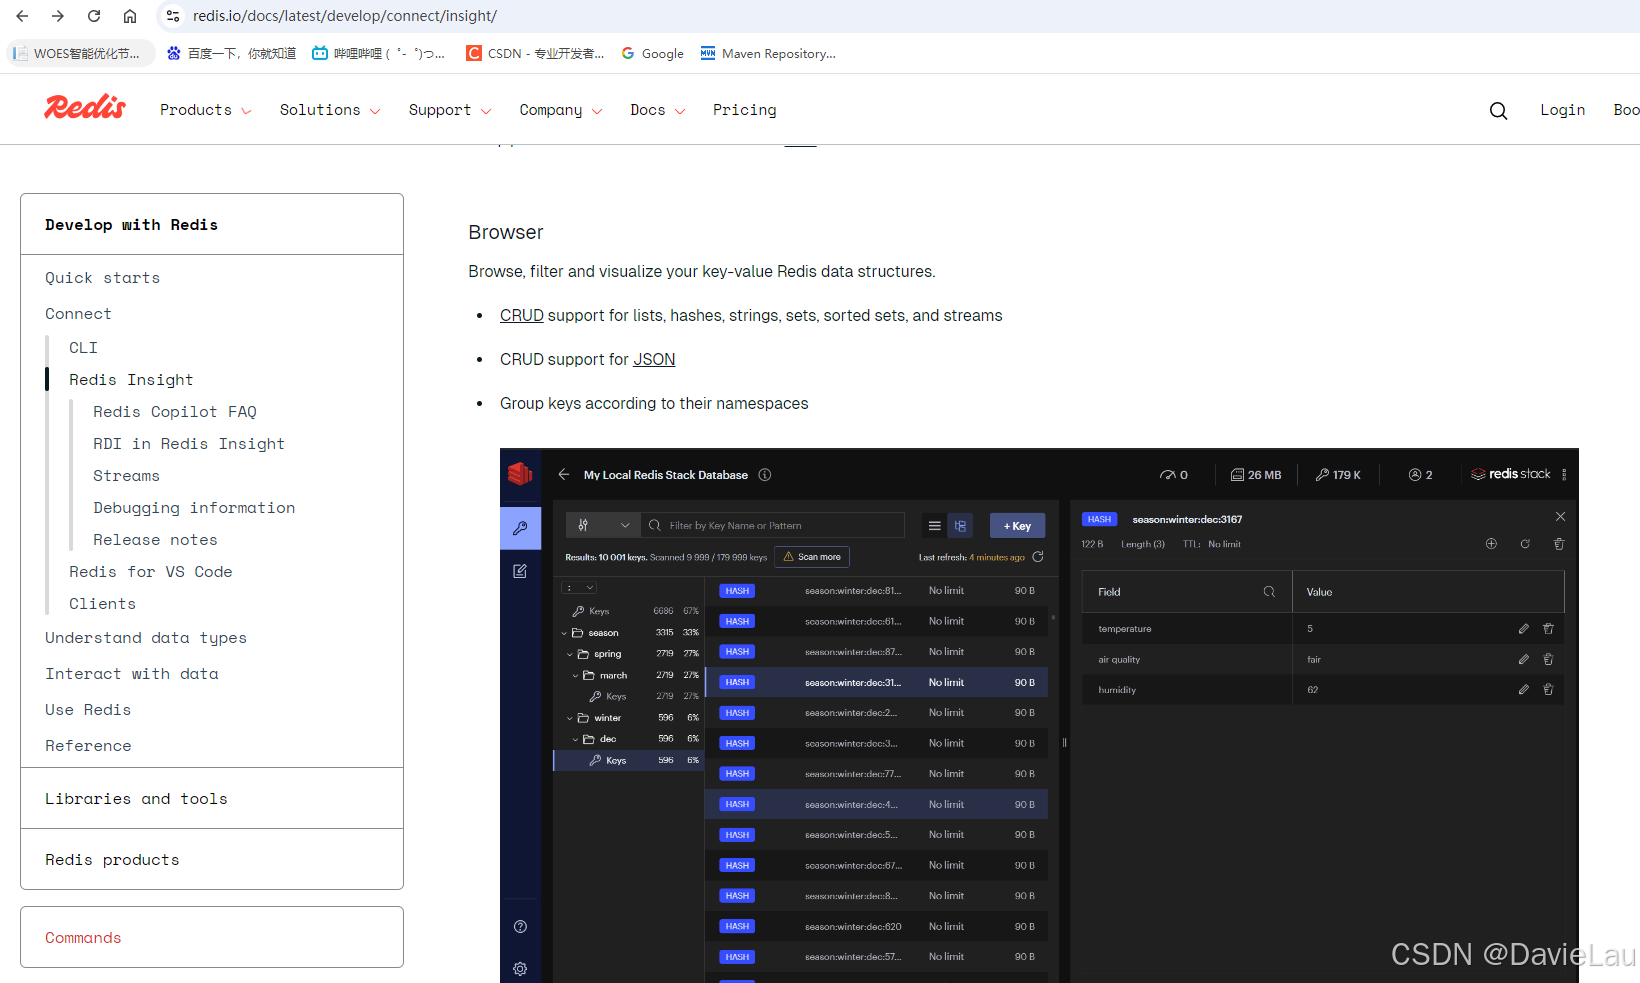1640x983 pixels.
Task: Click the Redis logo
Action: click(x=85, y=108)
